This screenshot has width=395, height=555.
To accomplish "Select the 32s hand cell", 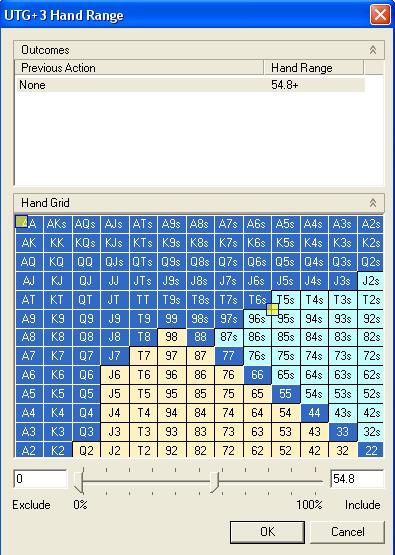I will click(370, 432).
